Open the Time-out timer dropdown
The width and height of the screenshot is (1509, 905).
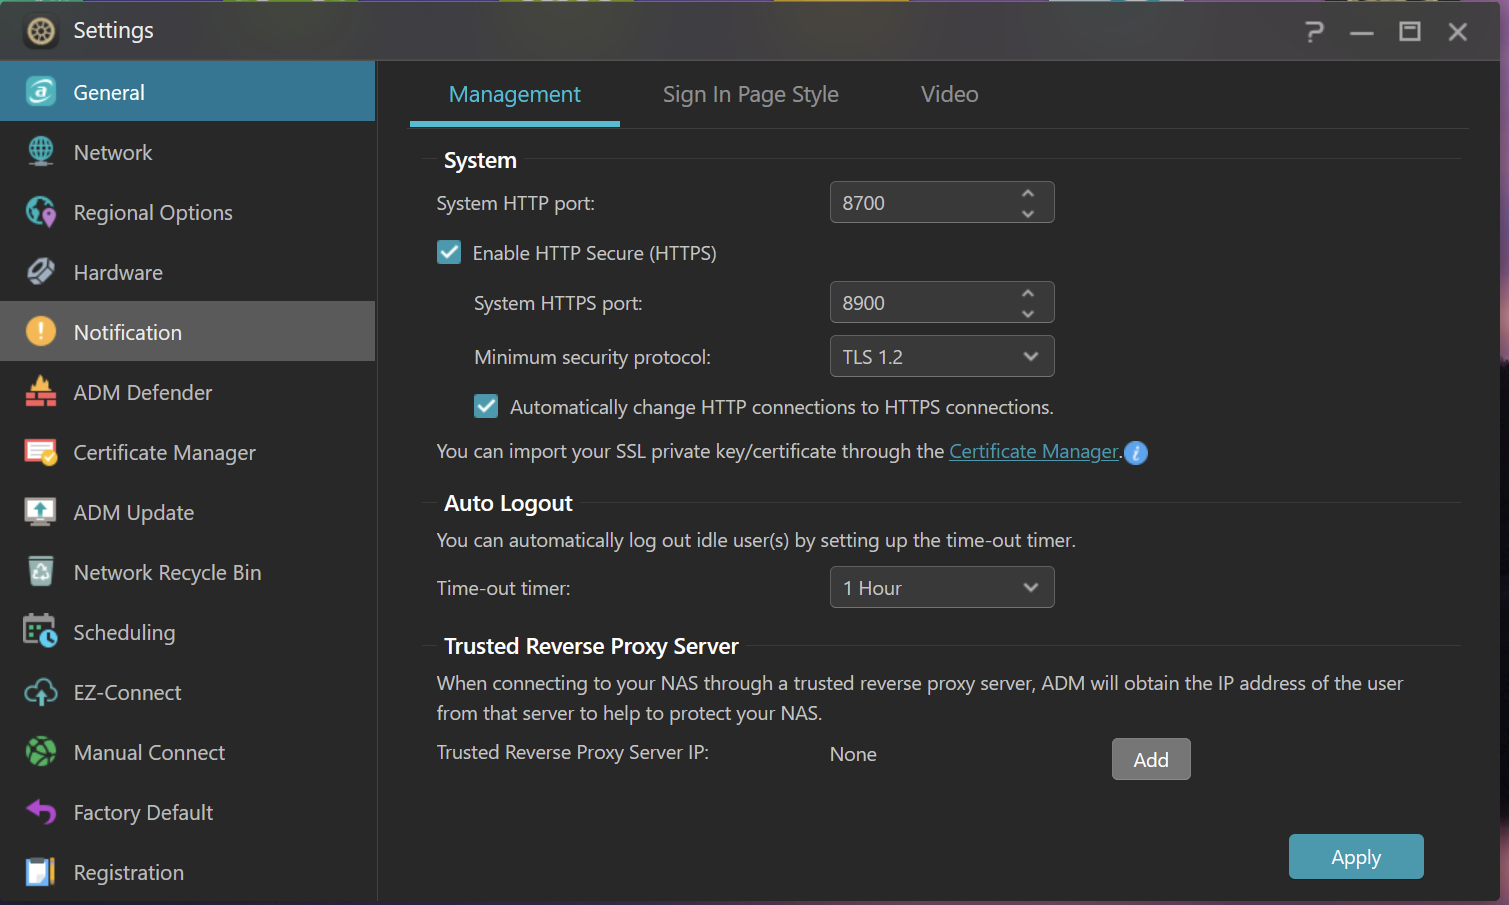pyautogui.click(x=942, y=587)
